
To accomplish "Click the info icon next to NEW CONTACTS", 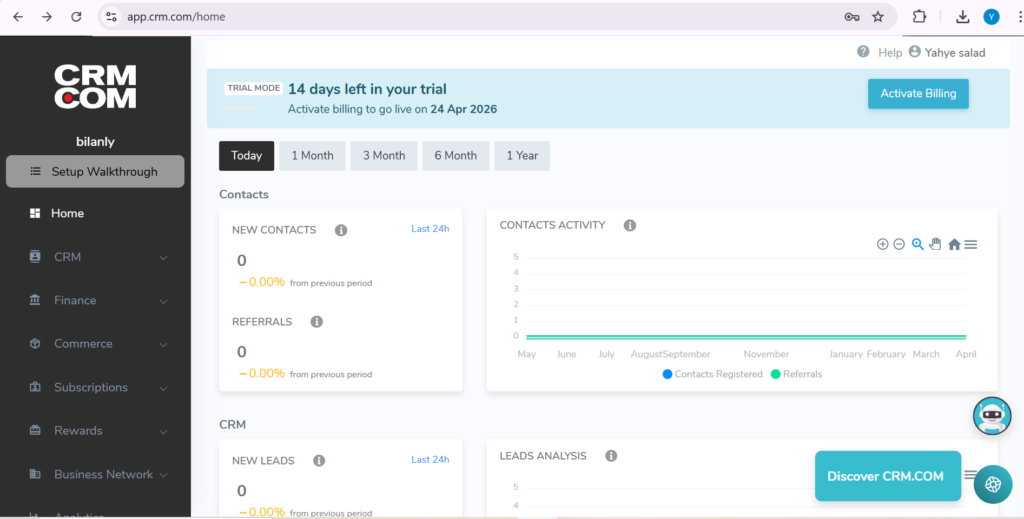I will tap(341, 230).
